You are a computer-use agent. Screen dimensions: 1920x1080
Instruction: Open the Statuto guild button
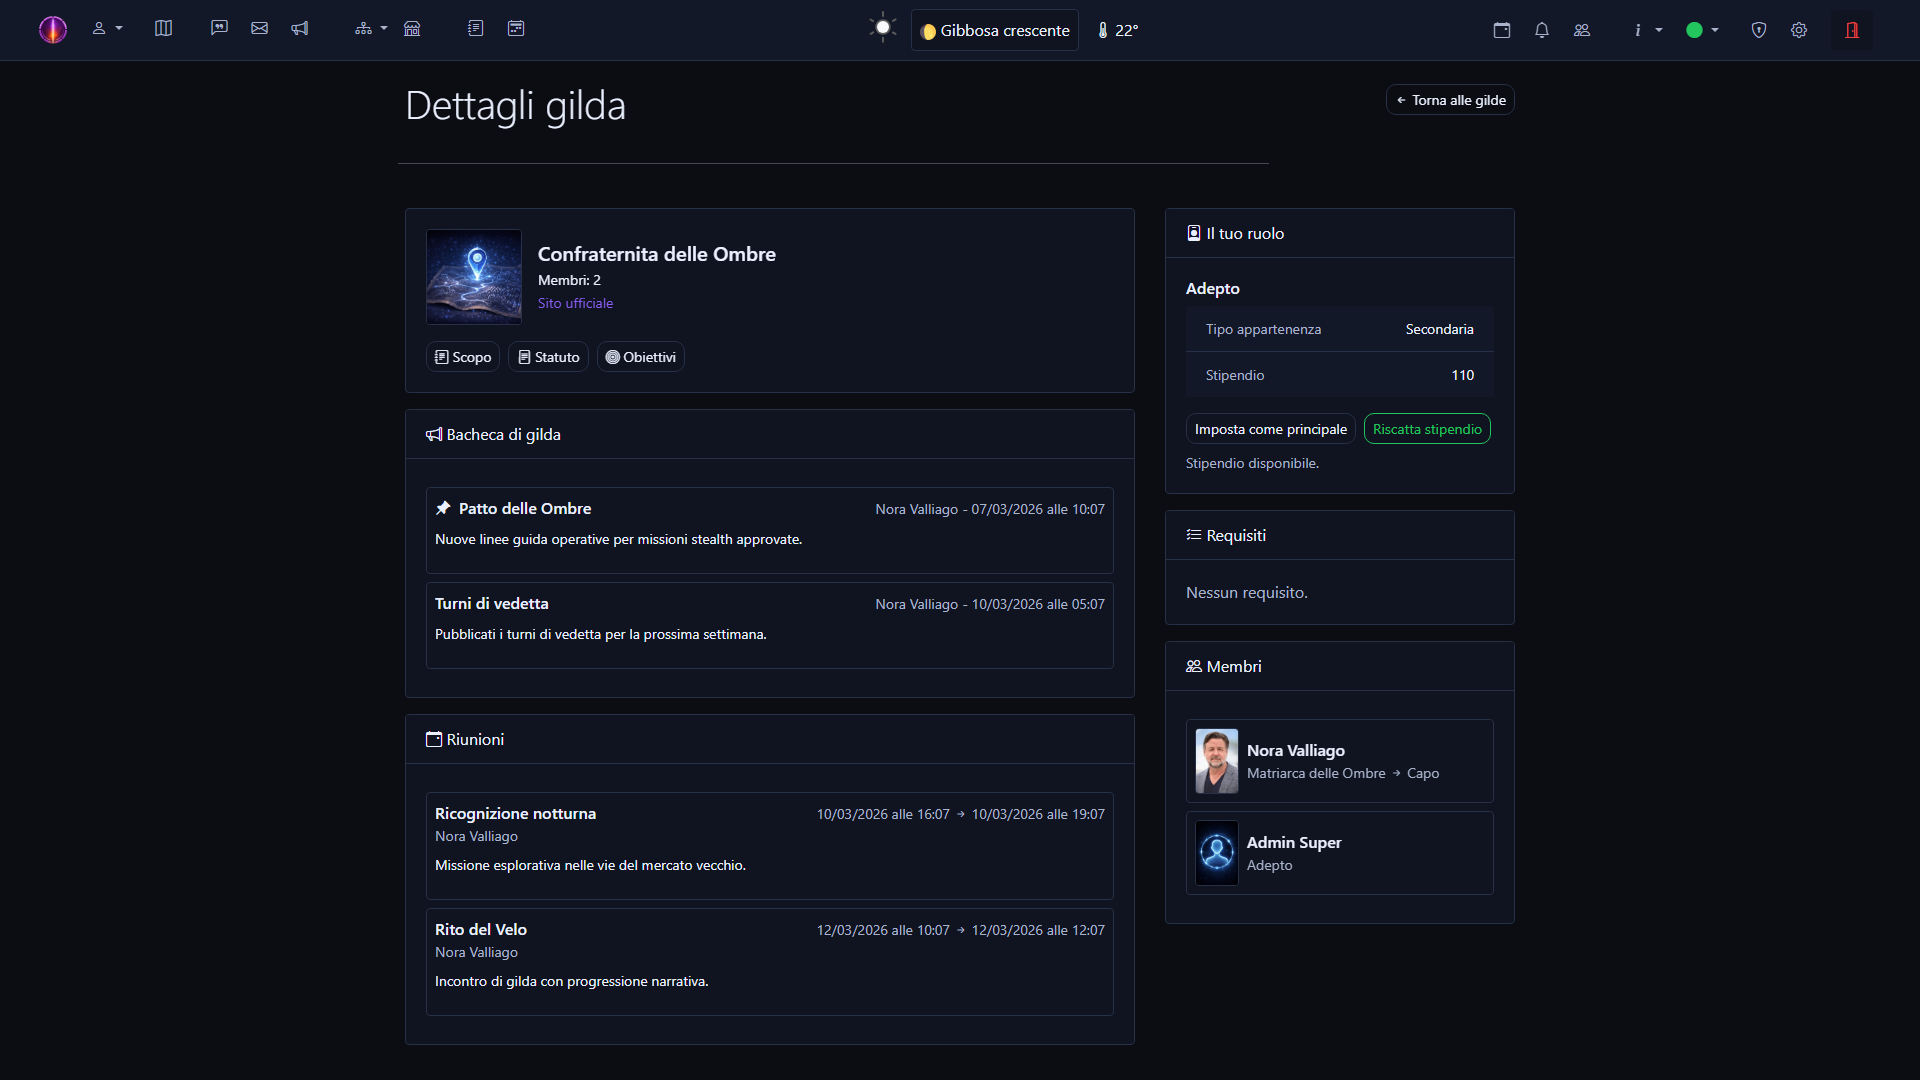click(x=548, y=357)
